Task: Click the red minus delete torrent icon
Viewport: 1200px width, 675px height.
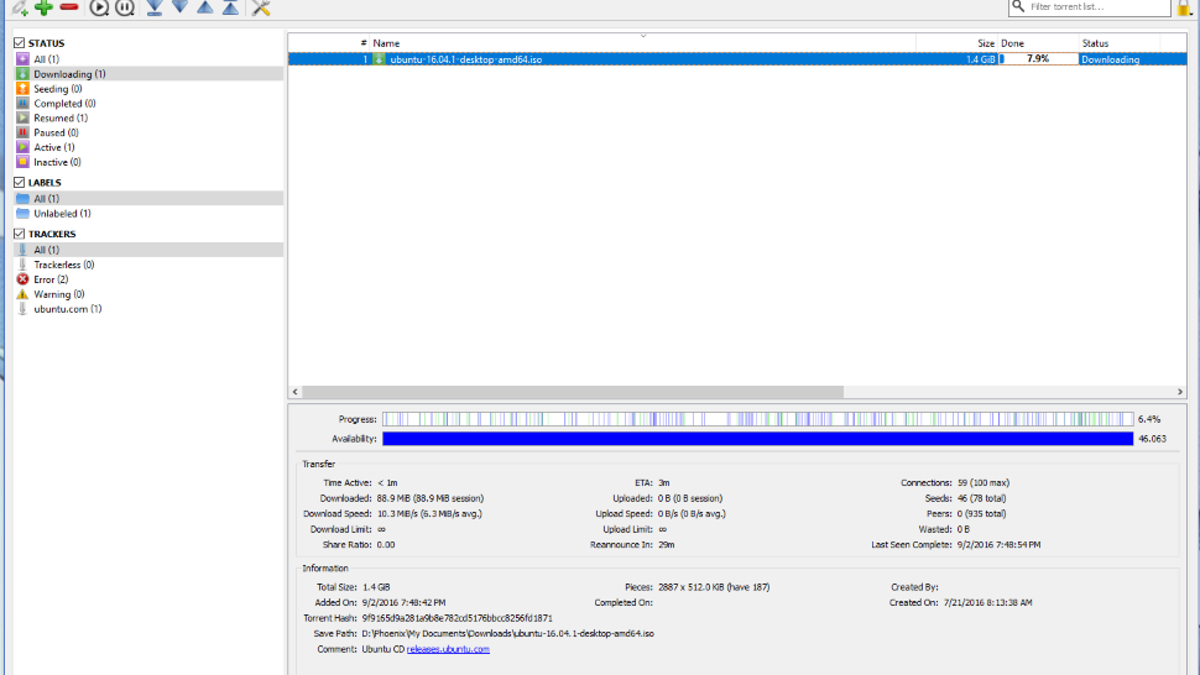Action: (69, 7)
